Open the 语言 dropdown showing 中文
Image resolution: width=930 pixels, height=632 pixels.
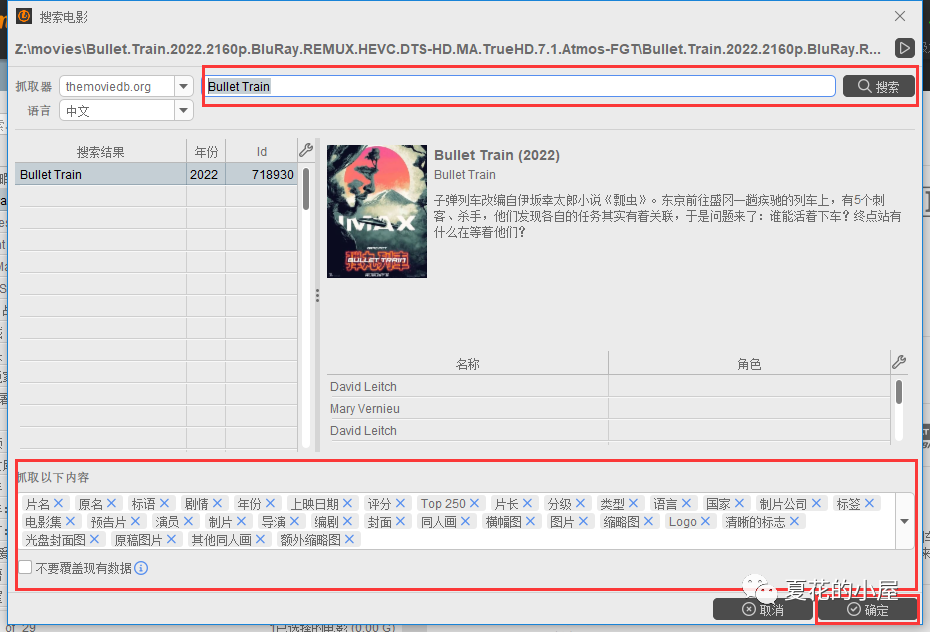tap(183, 111)
